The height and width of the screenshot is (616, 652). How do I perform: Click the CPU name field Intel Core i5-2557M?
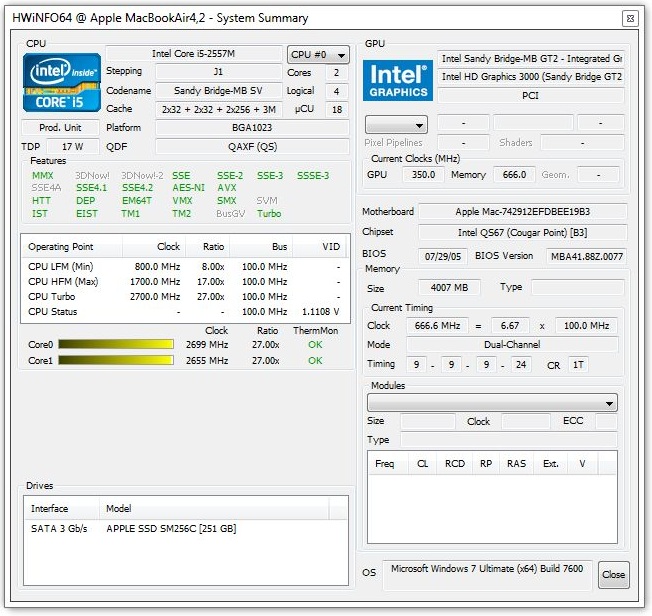click(194, 54)
